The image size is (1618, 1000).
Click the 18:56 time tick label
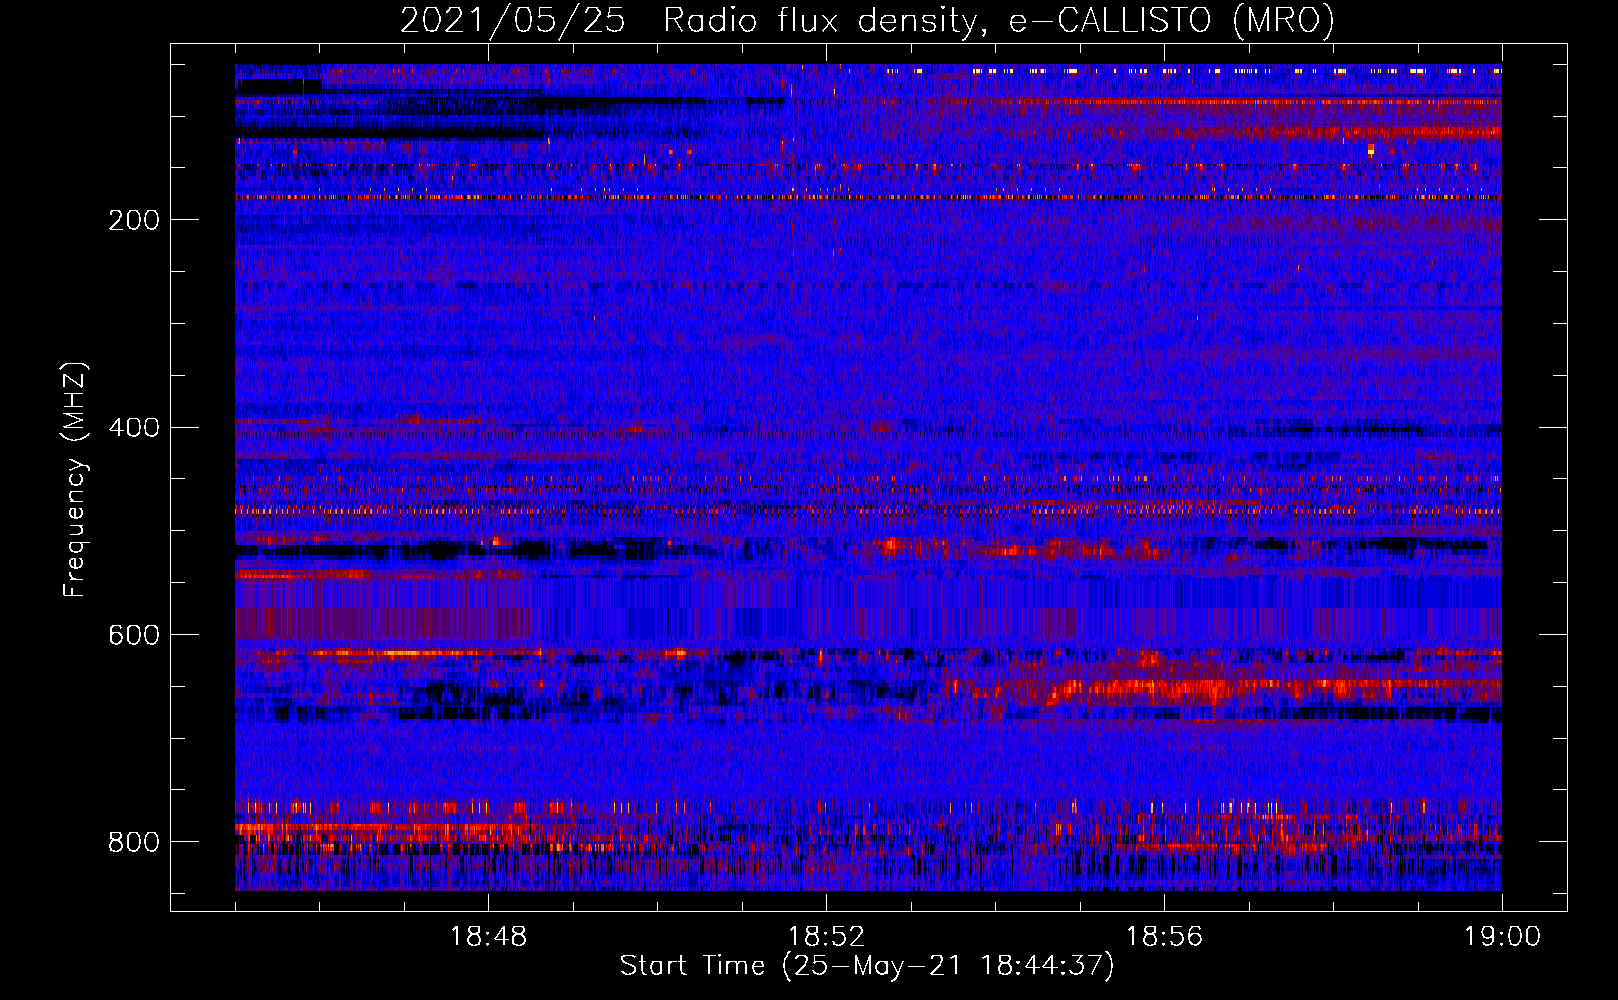1164,937
